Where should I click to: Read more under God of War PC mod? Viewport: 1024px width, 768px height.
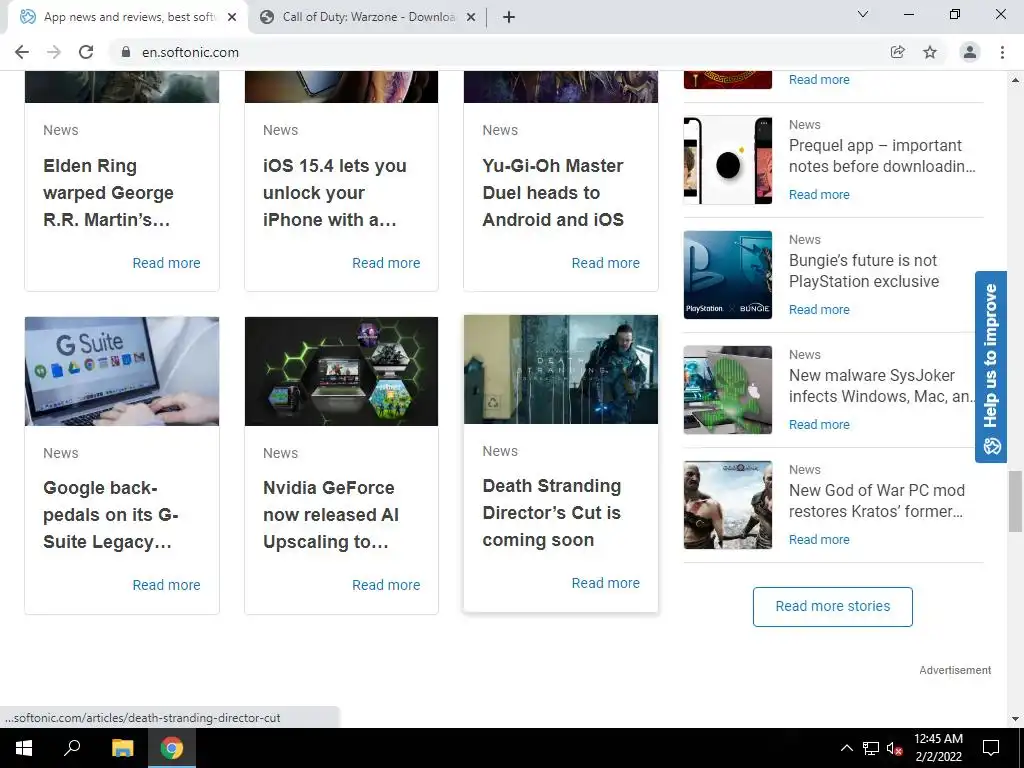click(819, 539)
